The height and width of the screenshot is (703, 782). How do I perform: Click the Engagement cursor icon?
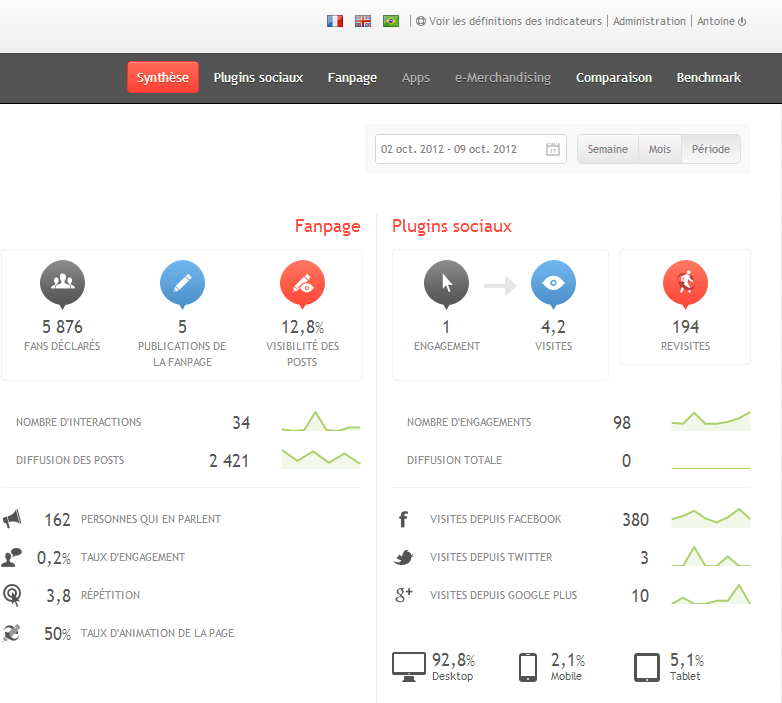coord(446,283)
